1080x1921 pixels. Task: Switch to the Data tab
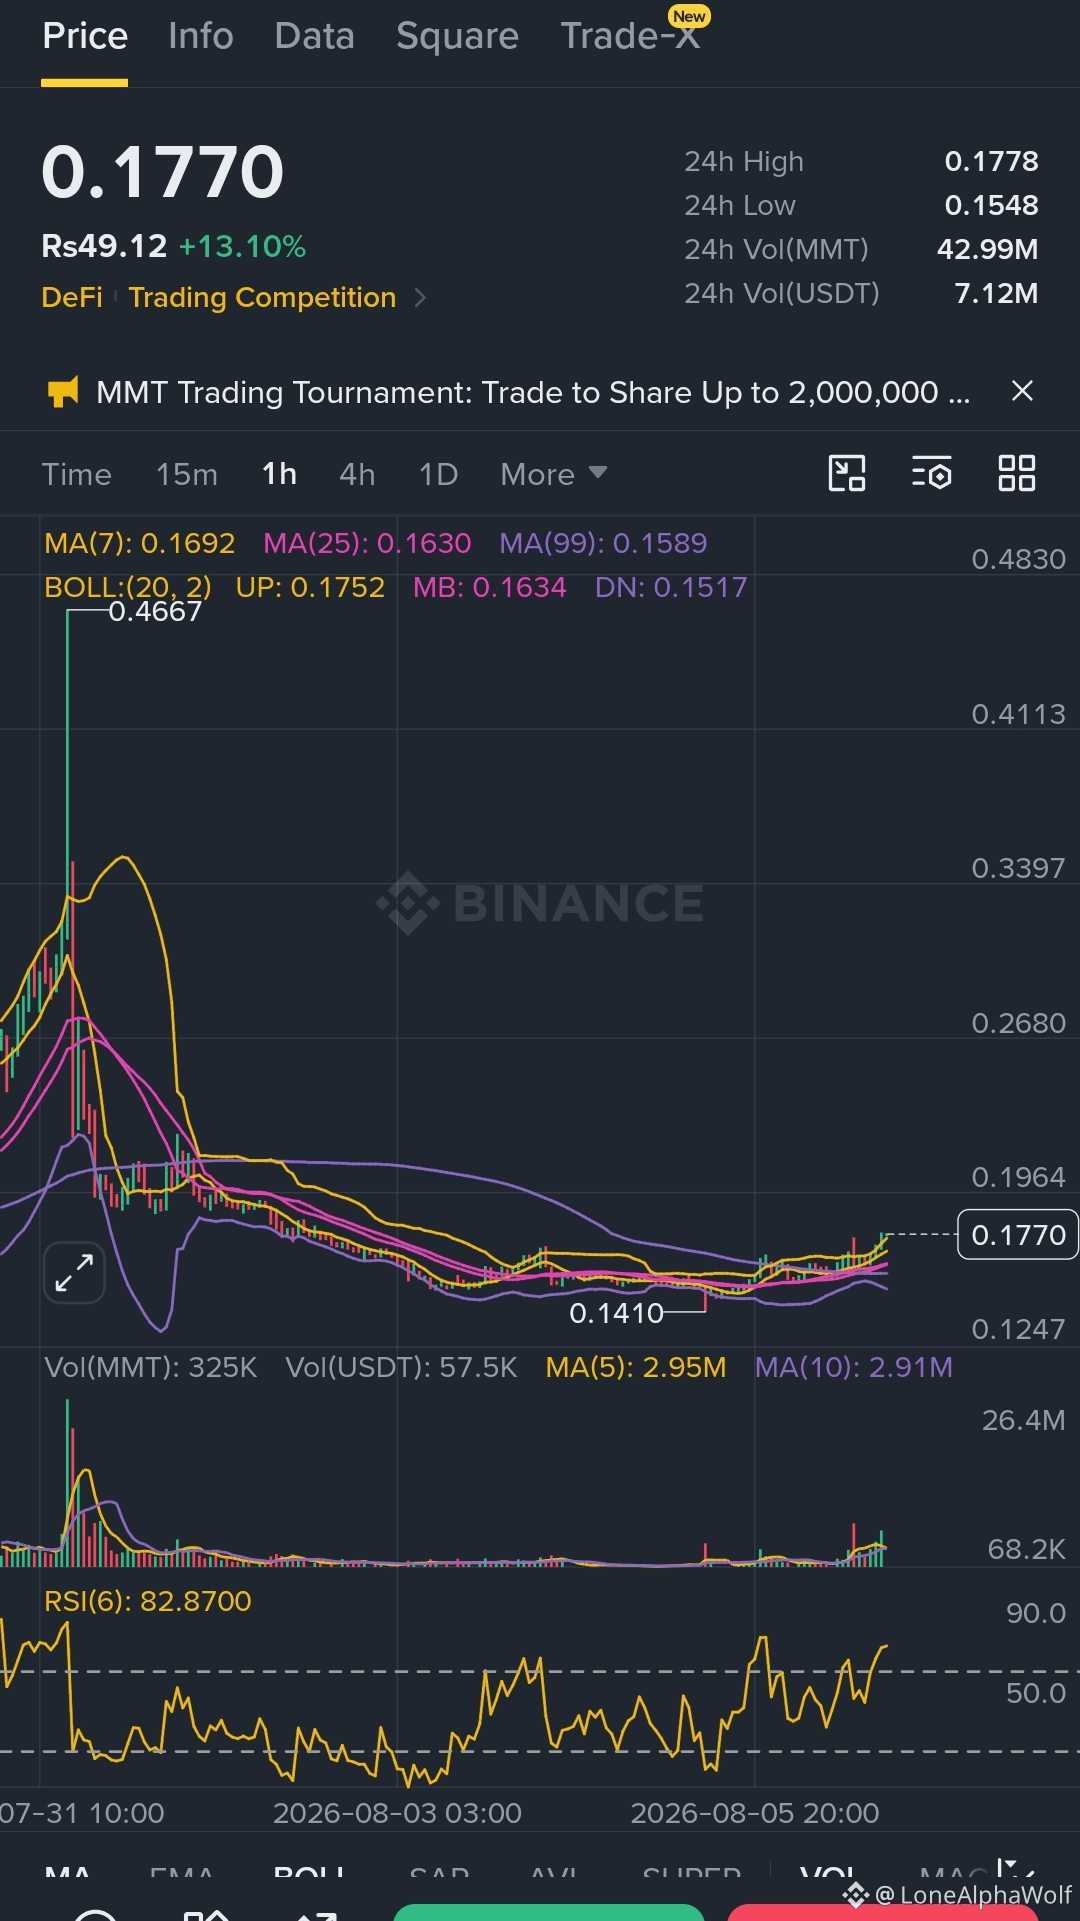pos(315,36)
